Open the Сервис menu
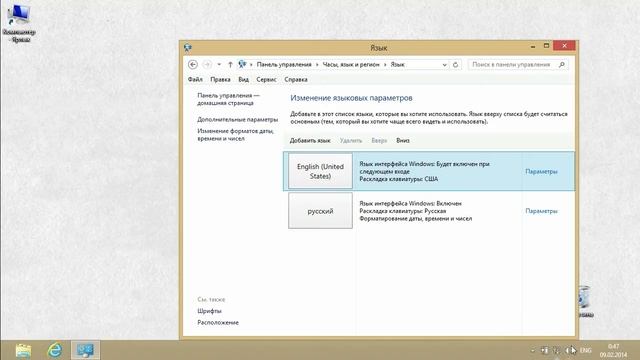 (267, 80)
